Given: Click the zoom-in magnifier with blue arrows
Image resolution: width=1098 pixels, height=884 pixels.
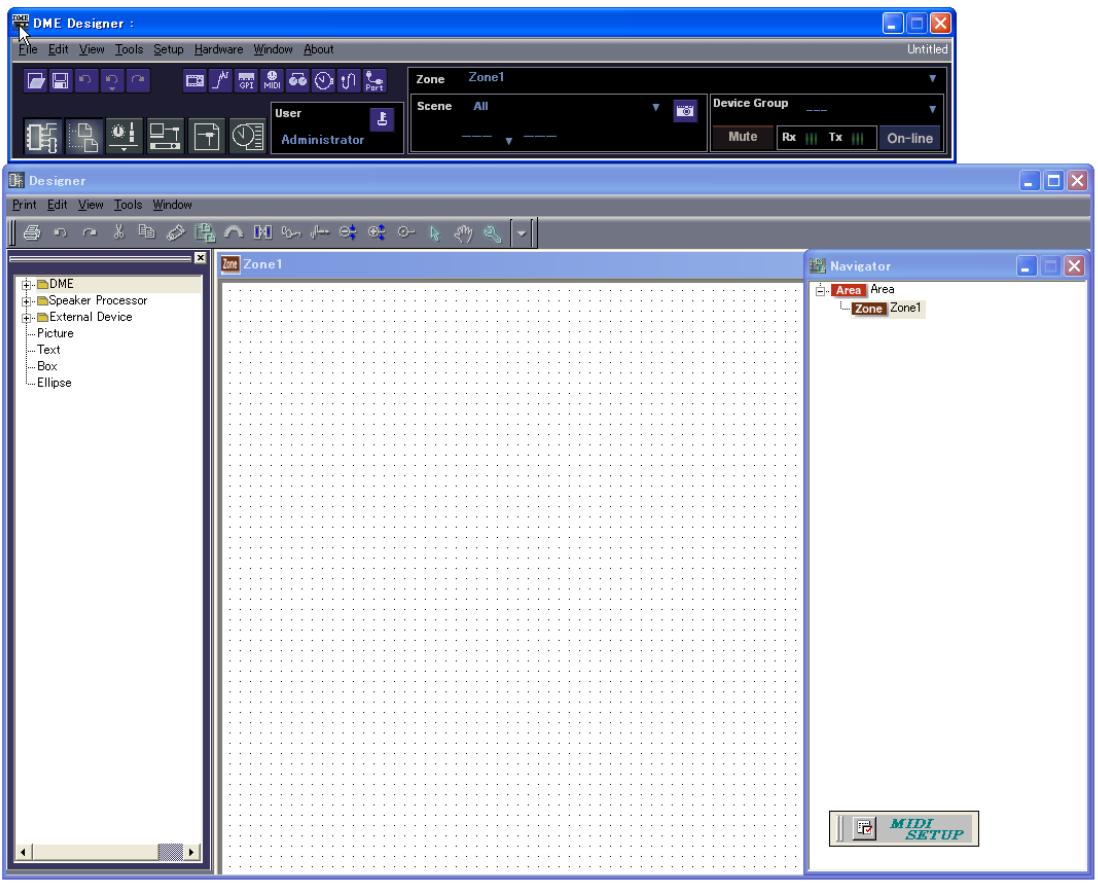Looking at the screenshot, I should 377,233.
